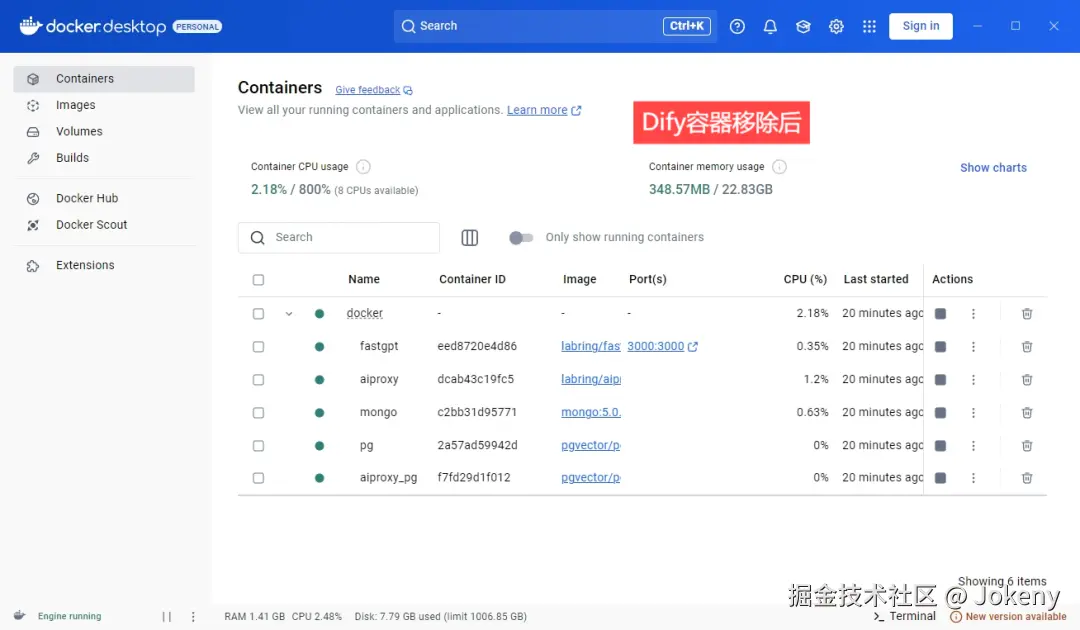Delete the aiproxy_pg container

click(1027, 478)
